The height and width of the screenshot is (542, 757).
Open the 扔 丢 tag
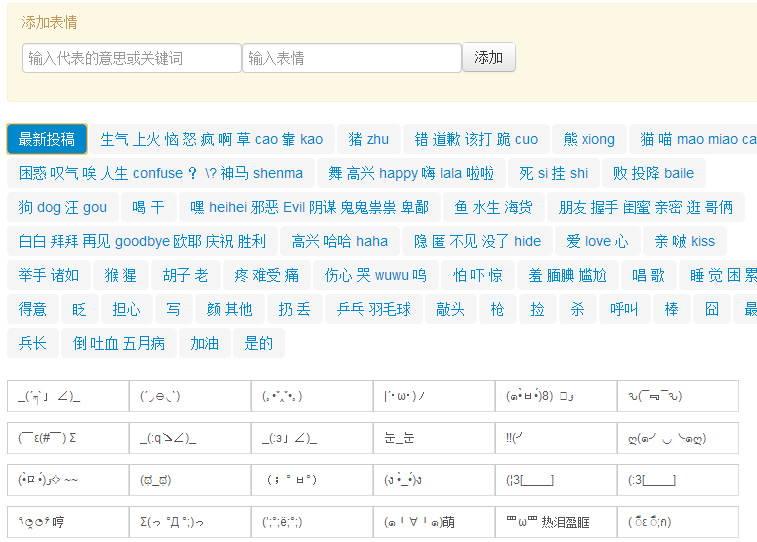tap(294, 309)
